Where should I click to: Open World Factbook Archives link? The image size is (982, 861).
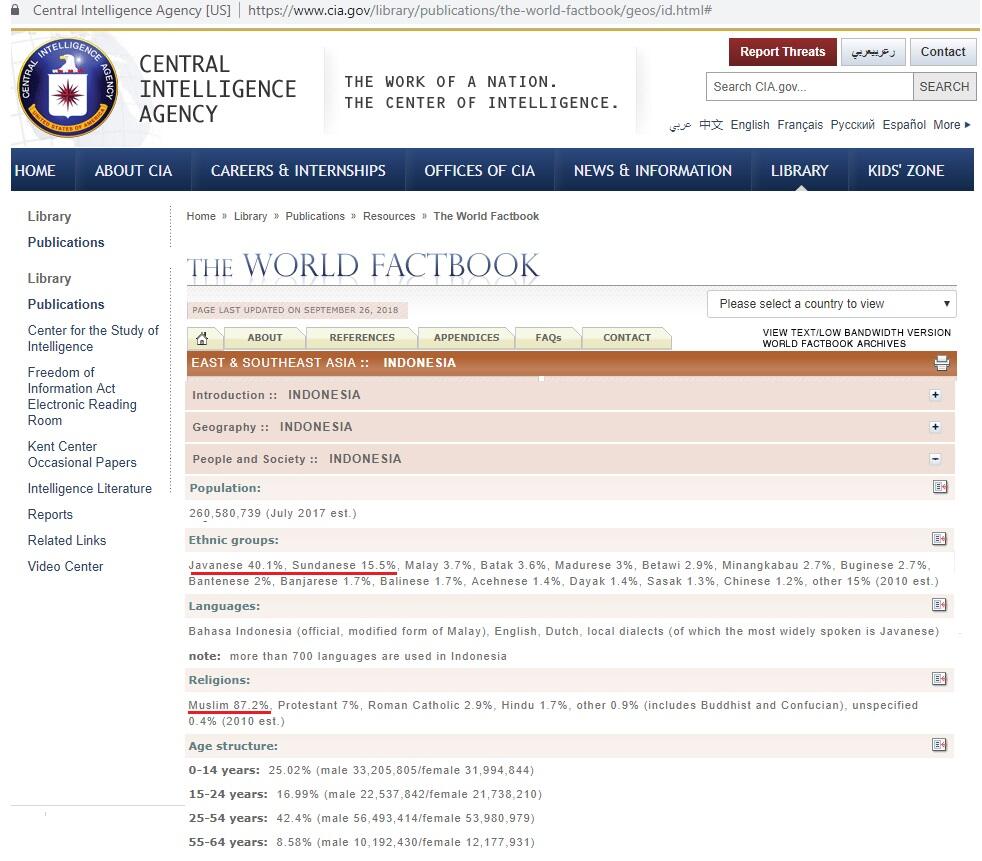point(834,344)
